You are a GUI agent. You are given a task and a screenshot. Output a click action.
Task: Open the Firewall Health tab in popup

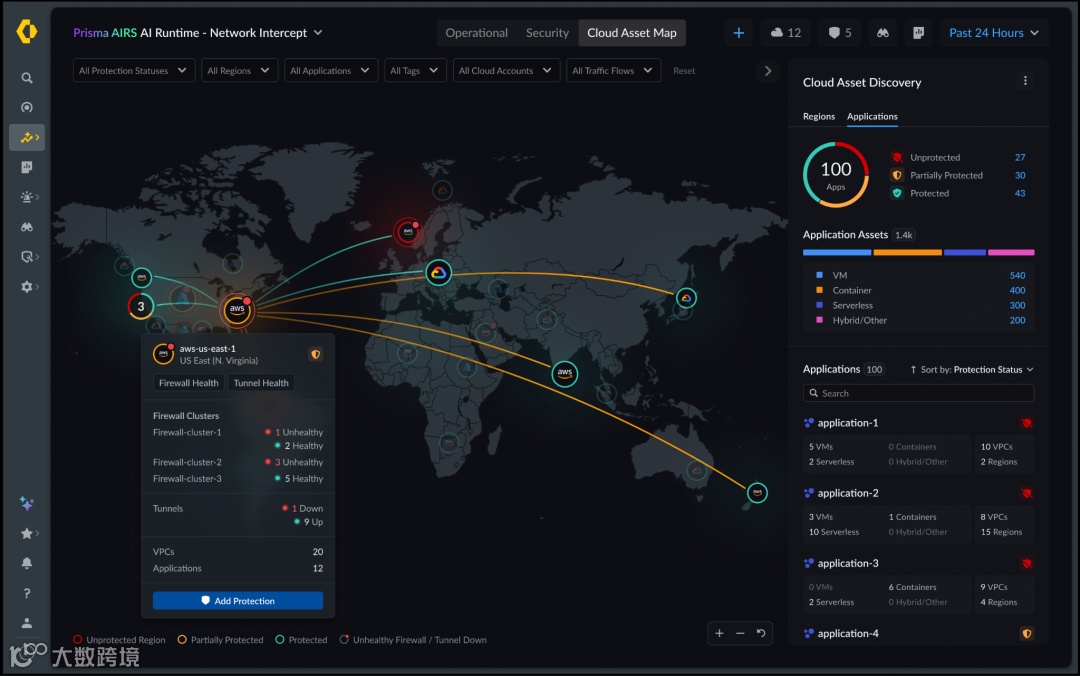tap(188, 383)
